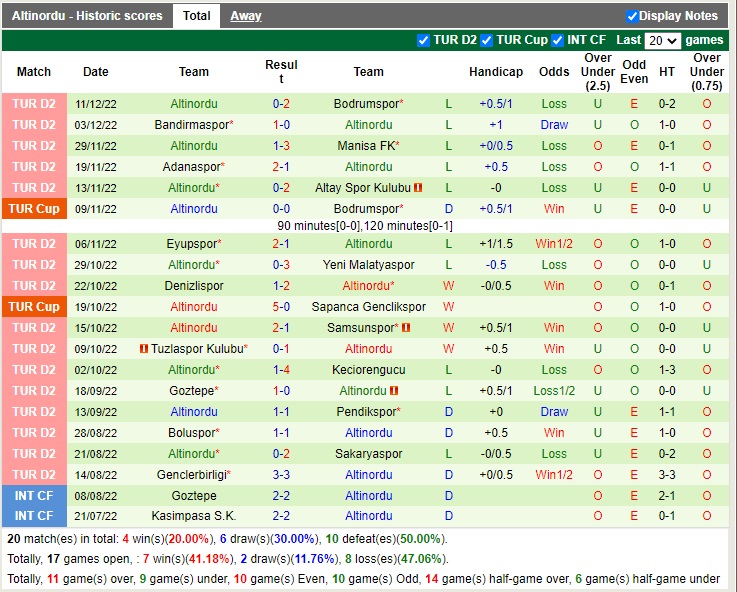Toggle the Display Notes checkbox
This screenshot has width=737, height=592.
pos(632,16)
